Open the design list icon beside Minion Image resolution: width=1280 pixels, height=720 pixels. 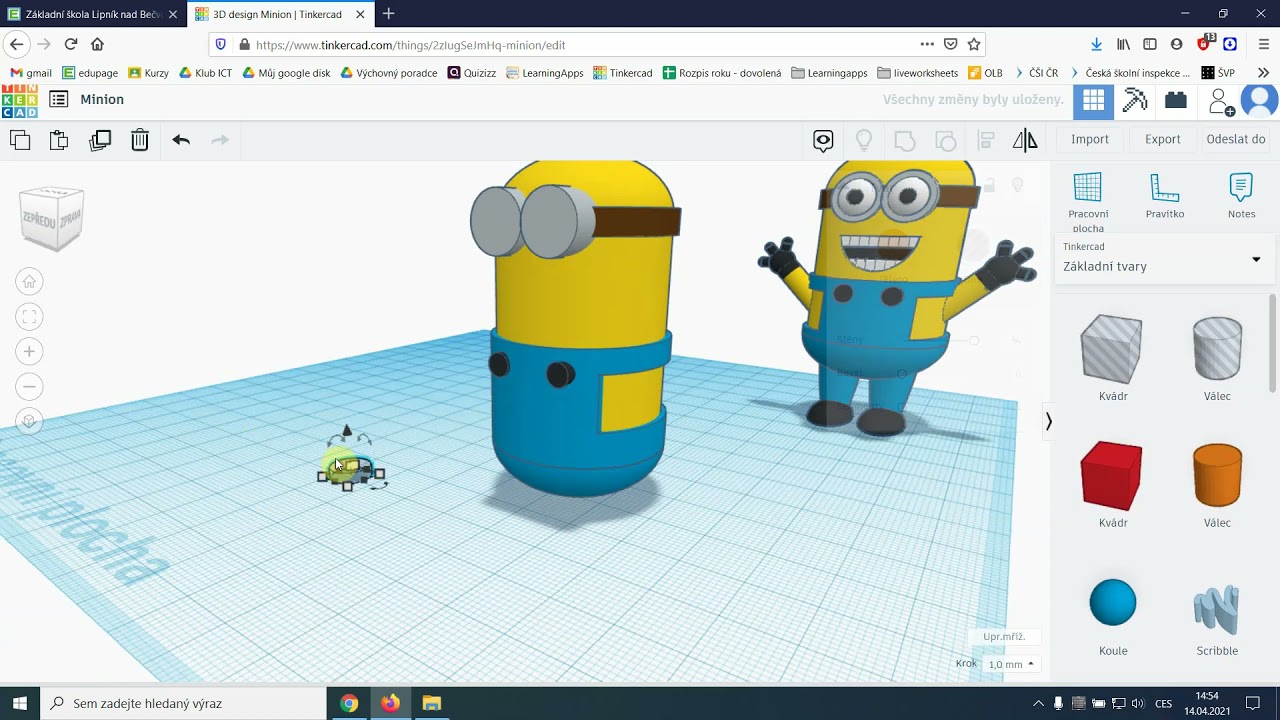[x=59, y=99]
